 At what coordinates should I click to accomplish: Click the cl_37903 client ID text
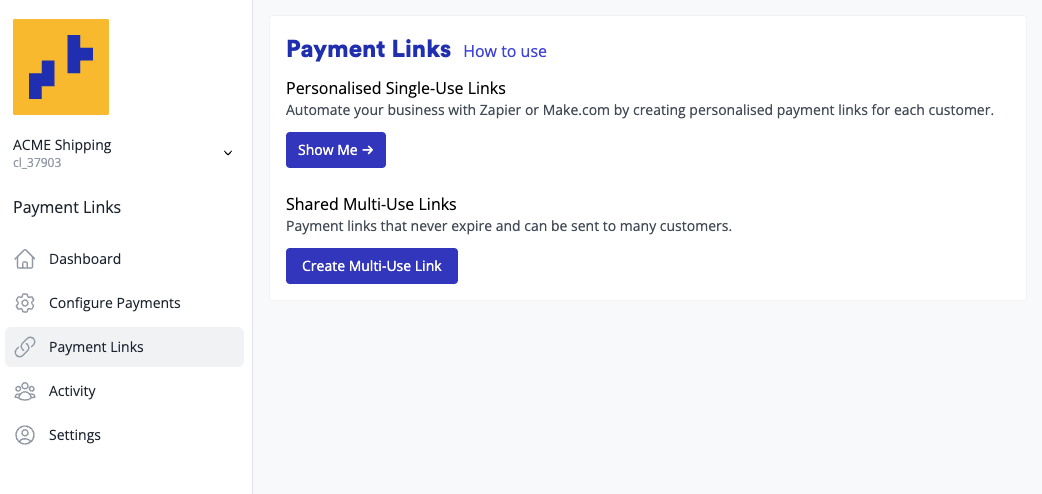point(37,162)
